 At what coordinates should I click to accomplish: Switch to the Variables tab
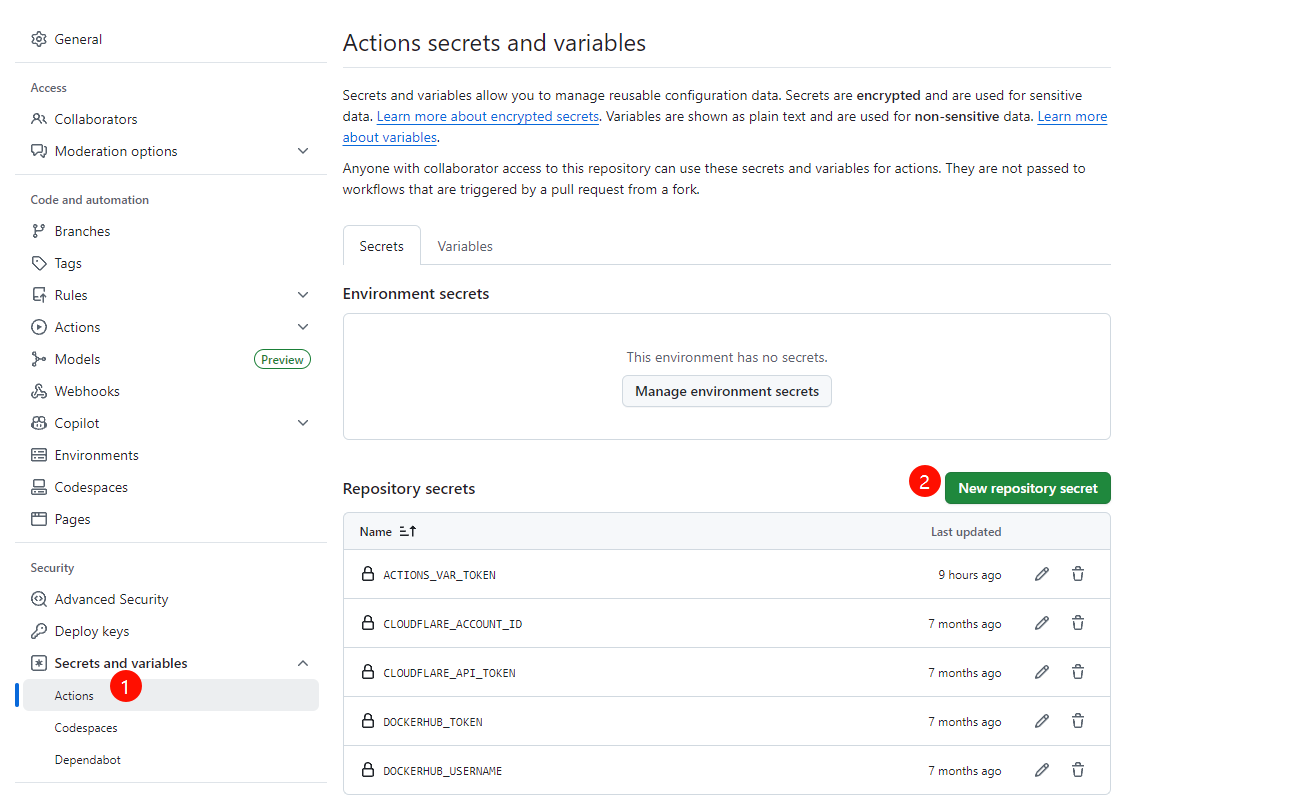pos(464,245)
